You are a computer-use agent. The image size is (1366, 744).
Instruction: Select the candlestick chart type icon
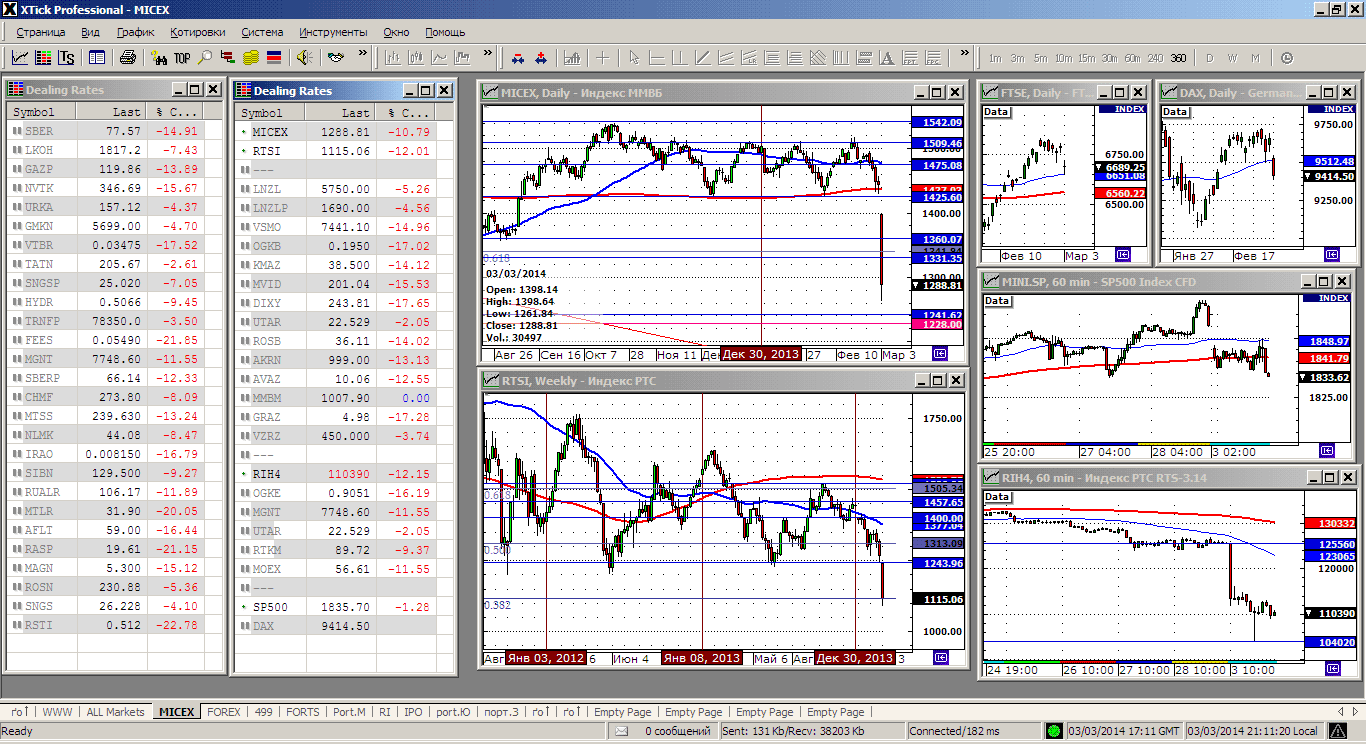(416, 58)
